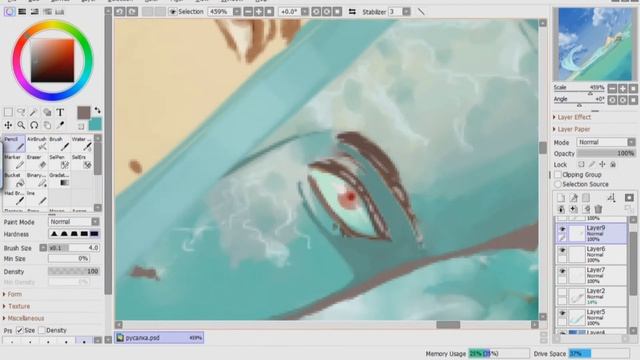
Task: Flip the canvas view horizontally
Action: [352, 12]
